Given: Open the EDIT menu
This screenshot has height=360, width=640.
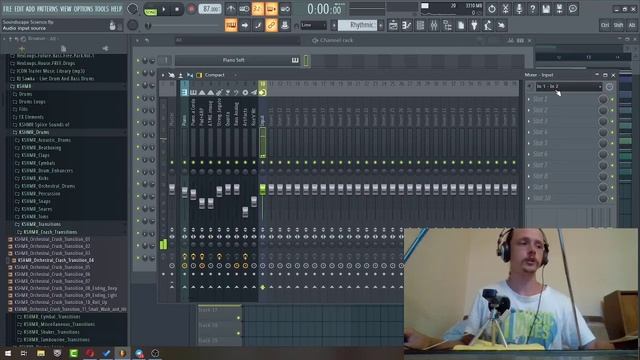Looking at the screenshot, I should coord(19,9).
